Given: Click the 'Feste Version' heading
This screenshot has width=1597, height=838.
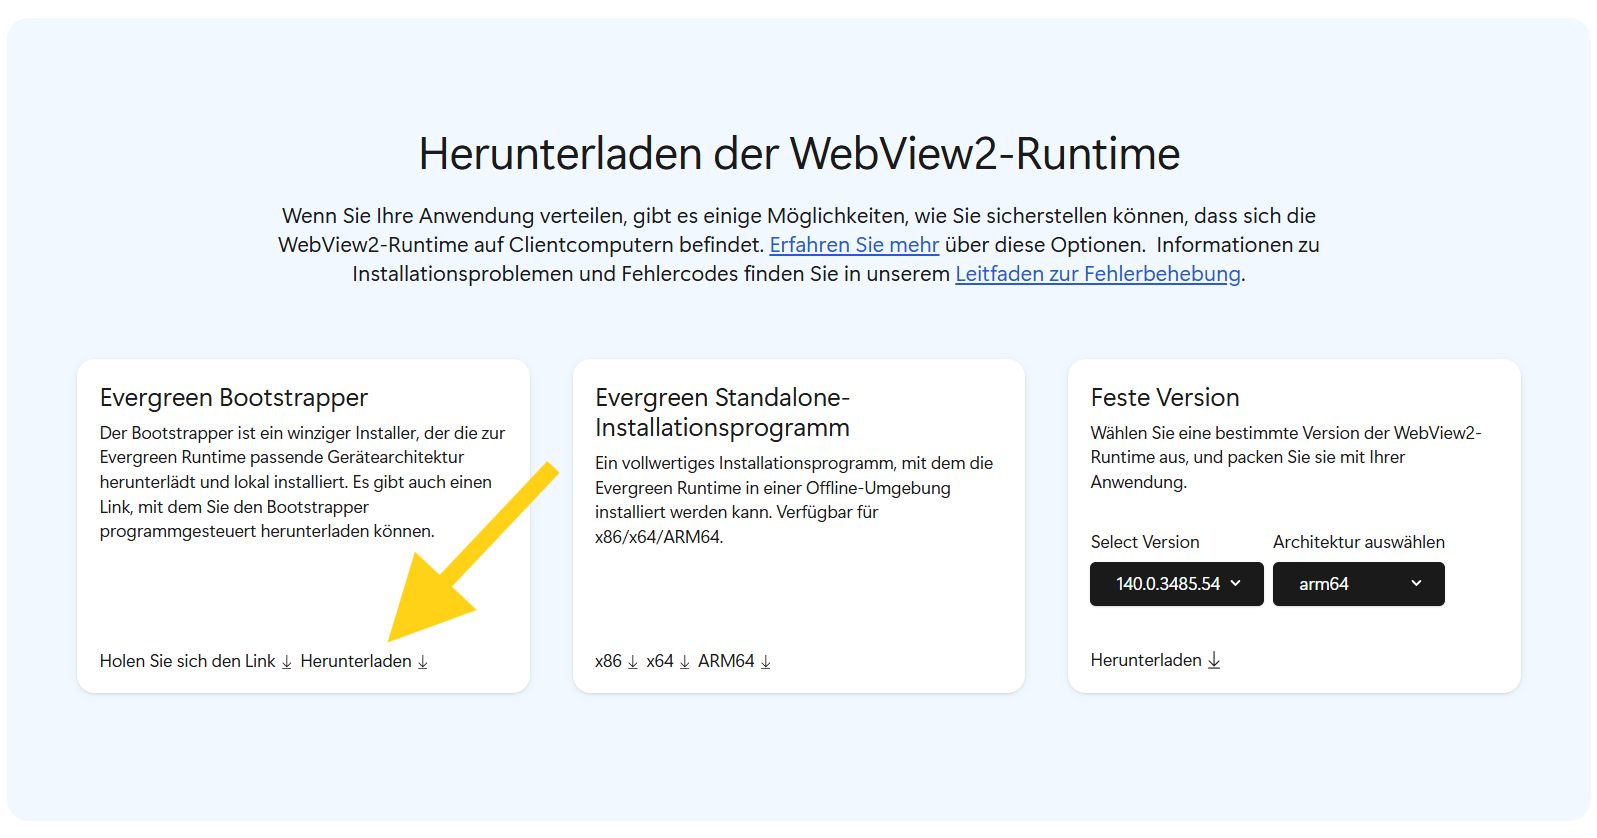Looking at the screenshot, I should point(1165,398).
